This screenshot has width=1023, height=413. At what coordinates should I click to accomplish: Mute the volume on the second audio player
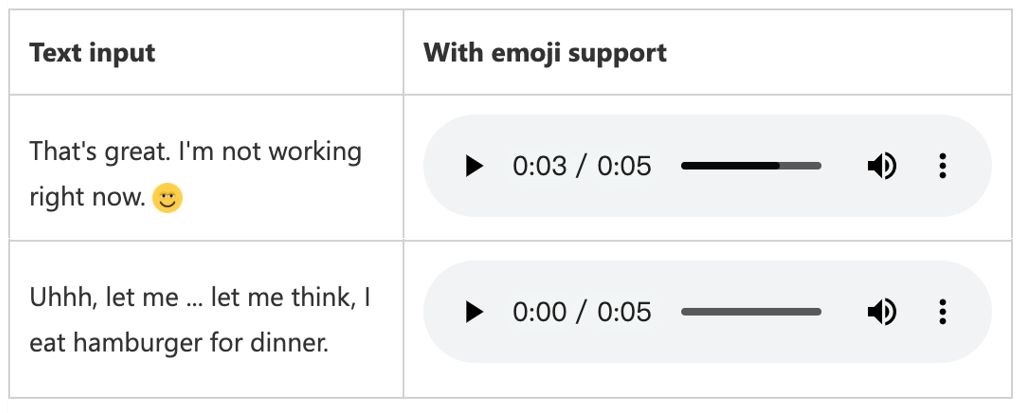click(881, 312)
